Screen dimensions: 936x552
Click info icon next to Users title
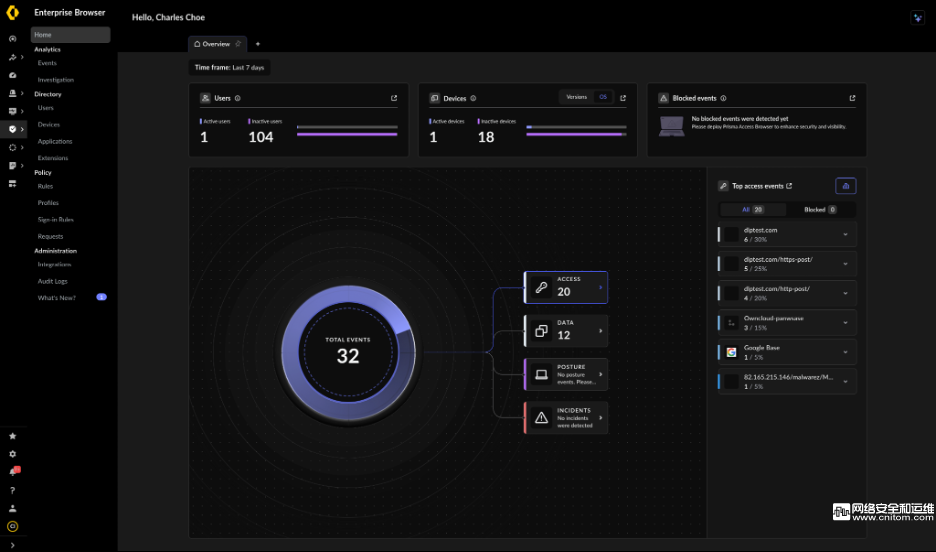pyautogui.click(x=238, y=98)
